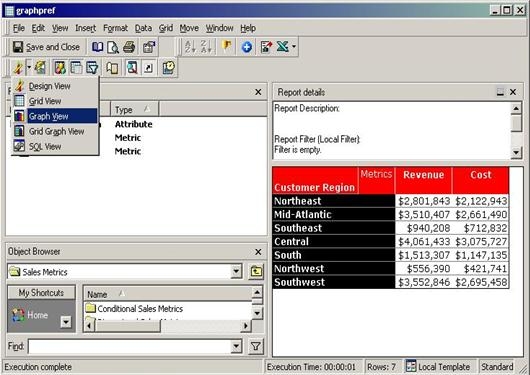Viewport: 530px width, 375px height.
Task: Click the Home shortcut icon
Action: point(30,315)
